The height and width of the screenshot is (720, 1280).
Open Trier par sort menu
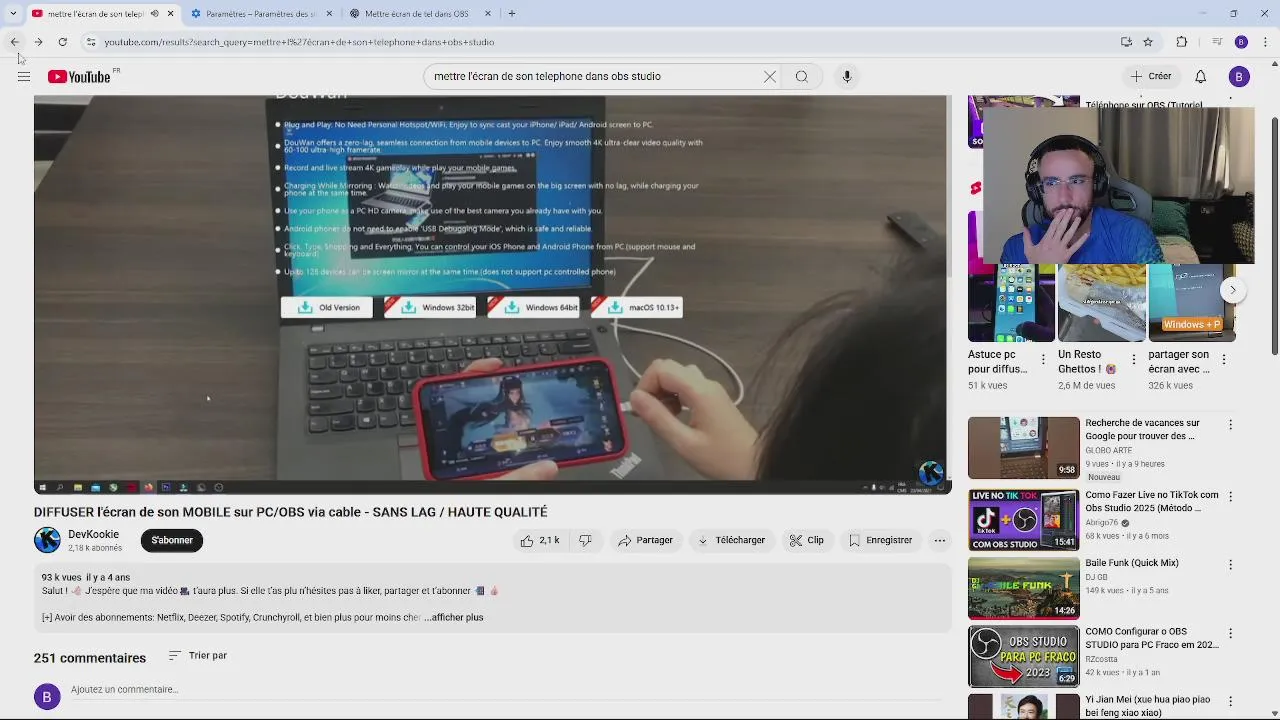click(198, 656)
